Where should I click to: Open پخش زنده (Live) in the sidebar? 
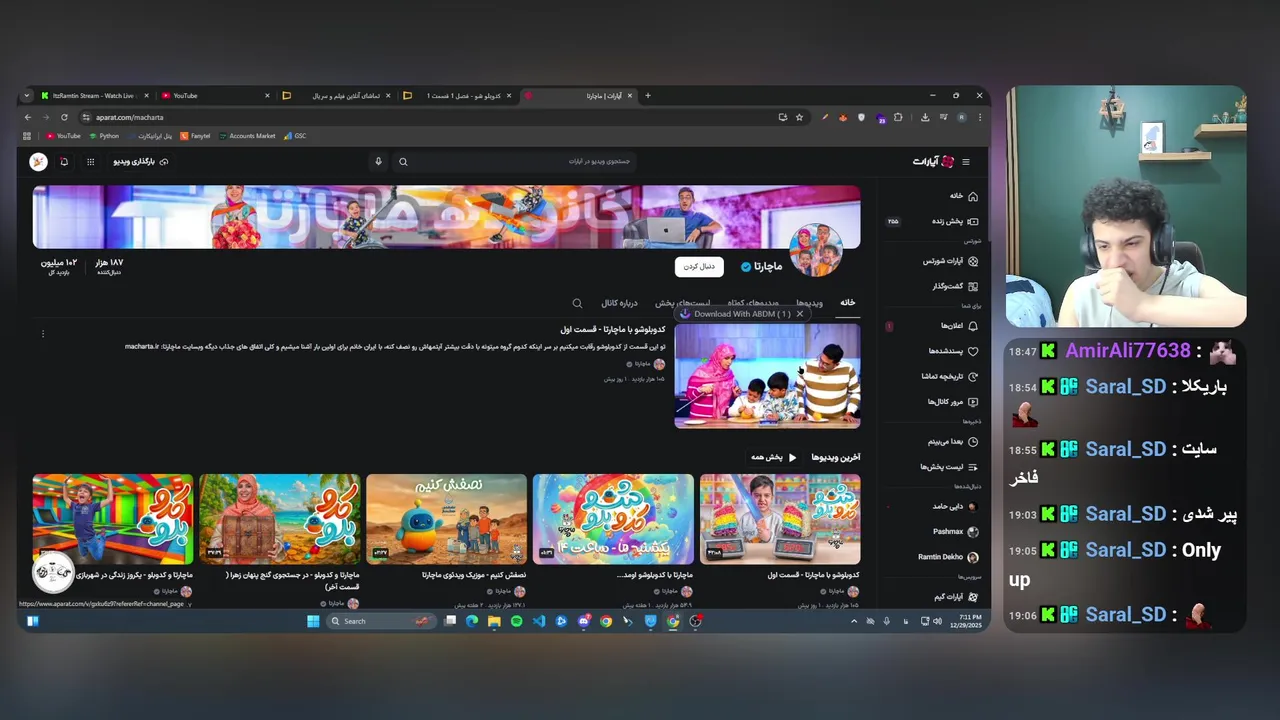tap(955, 221)
